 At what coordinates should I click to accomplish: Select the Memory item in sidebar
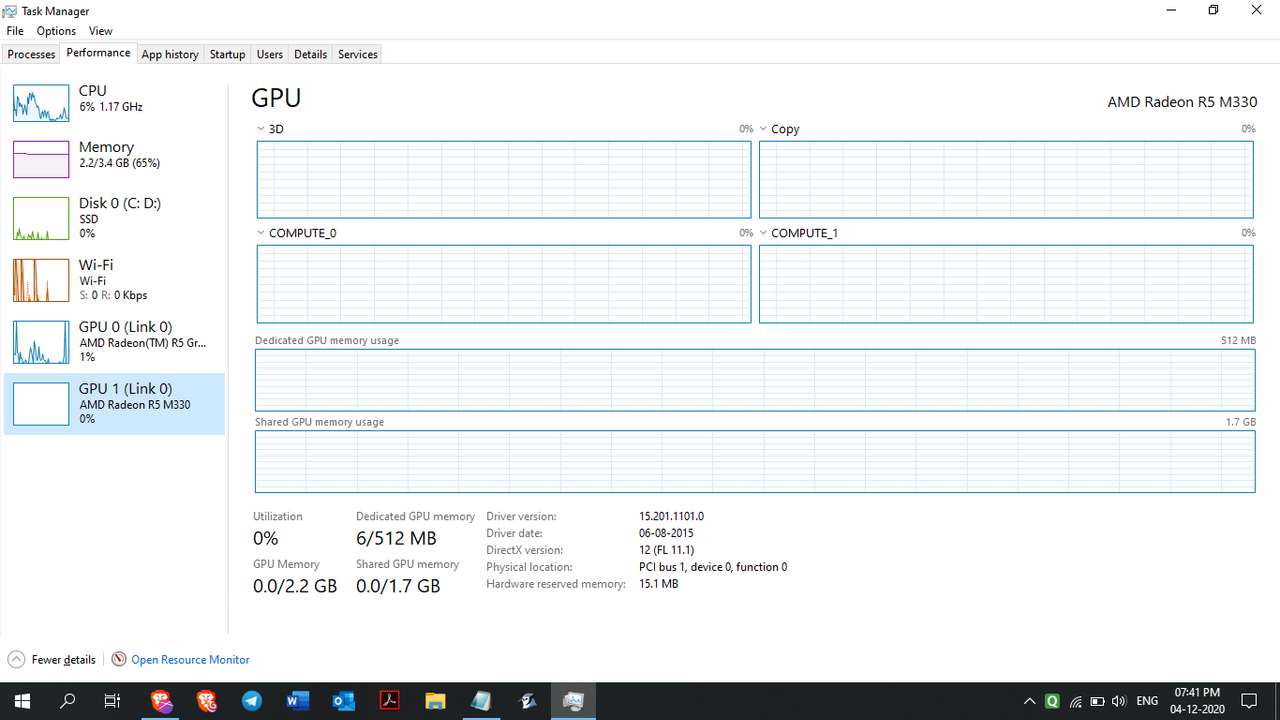[114, 158]
